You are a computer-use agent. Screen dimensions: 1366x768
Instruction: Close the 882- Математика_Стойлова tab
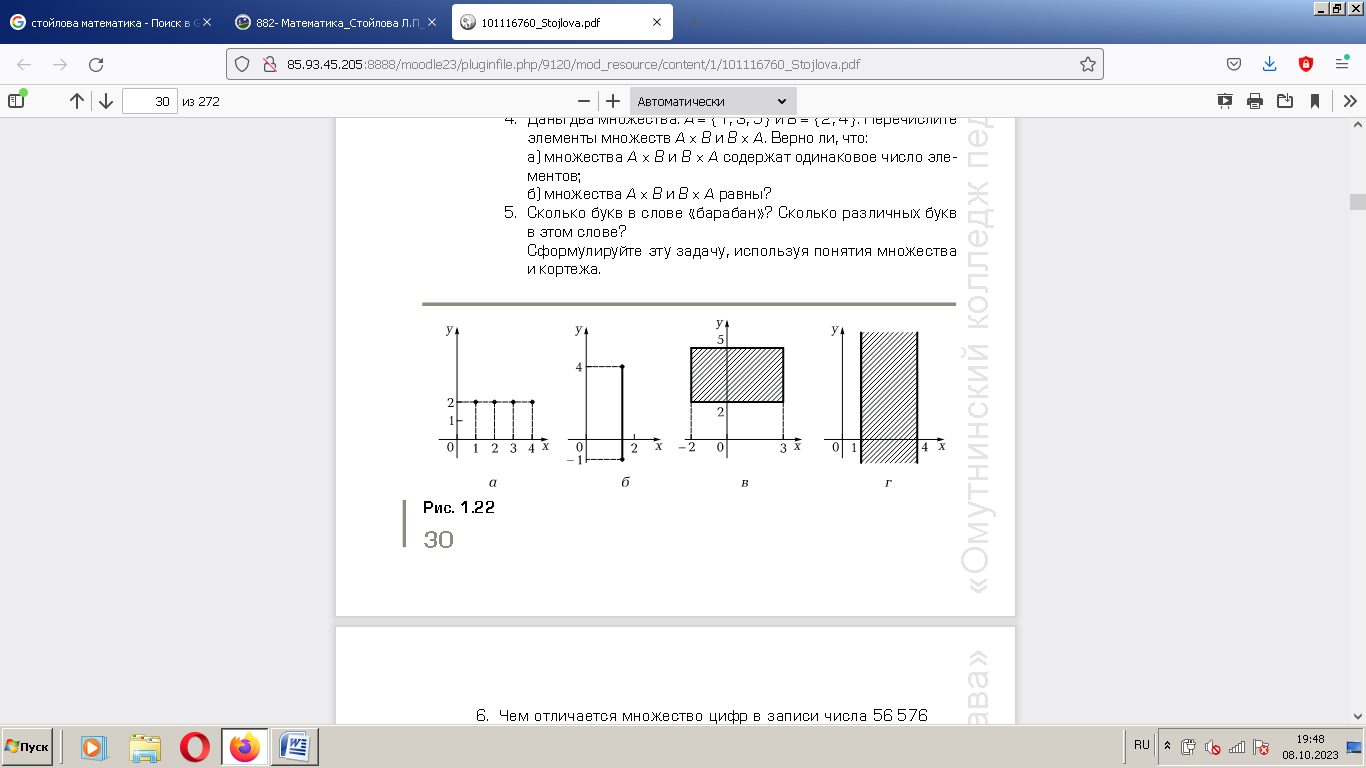[x=432, y=22]
